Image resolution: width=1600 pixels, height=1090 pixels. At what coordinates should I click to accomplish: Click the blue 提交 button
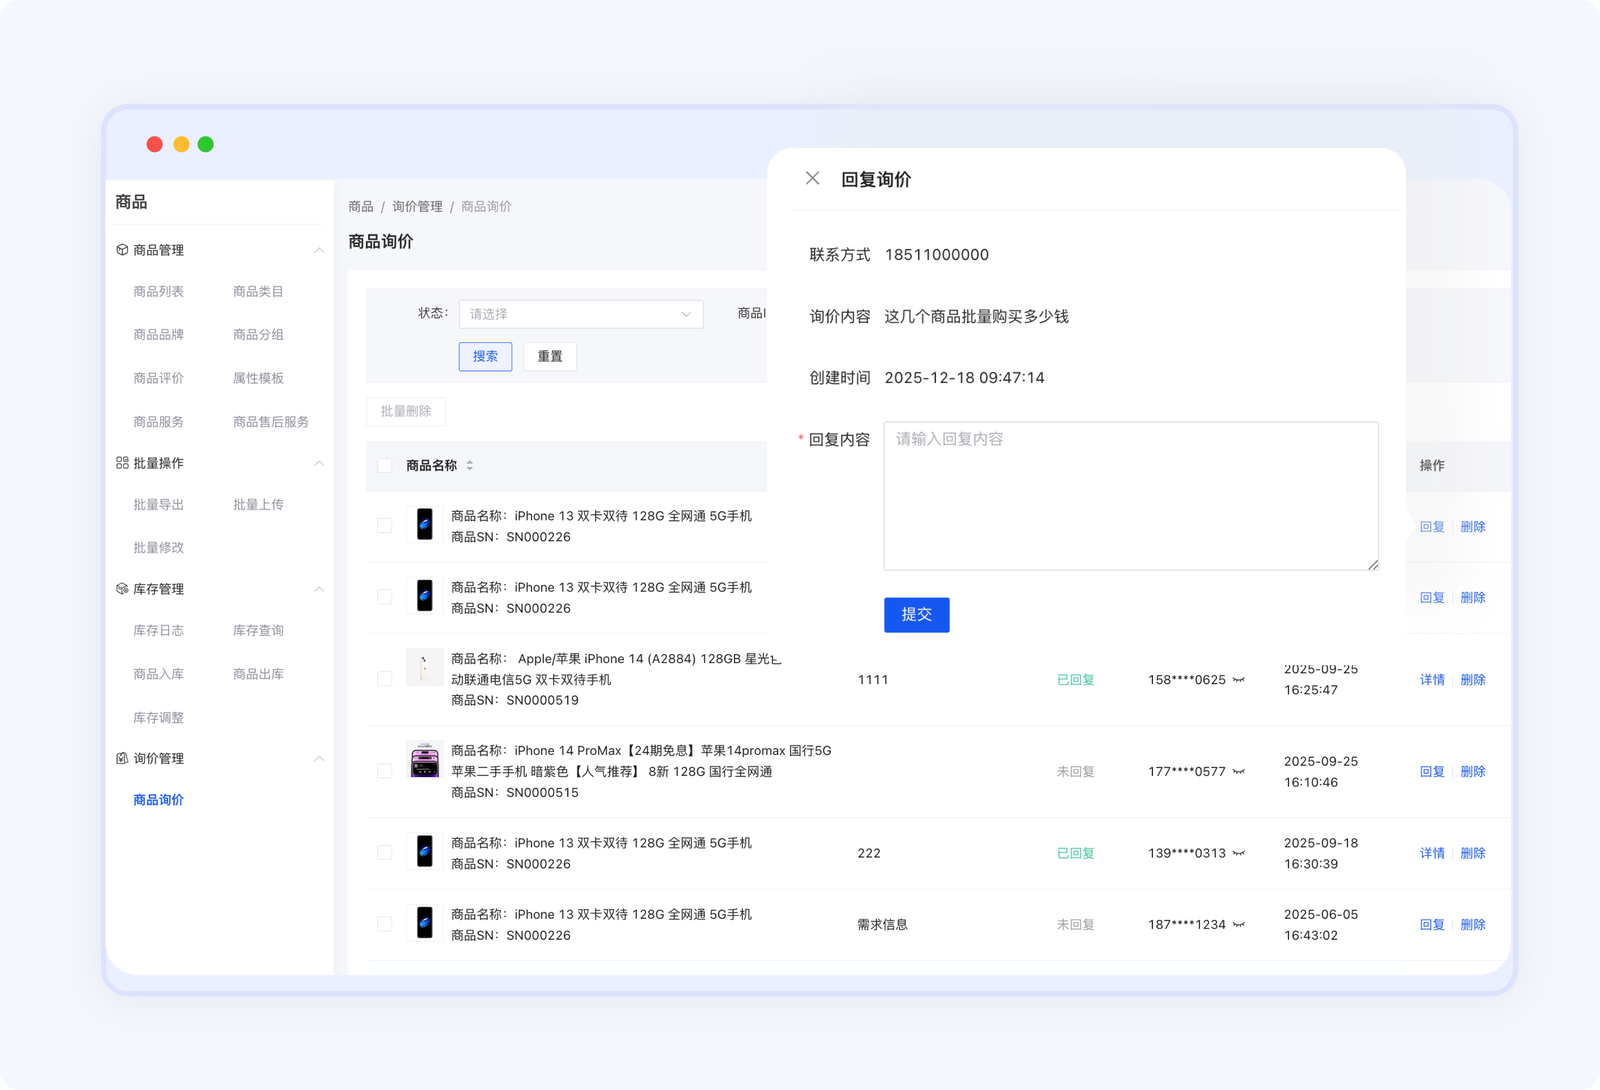[x=916, y=615]
